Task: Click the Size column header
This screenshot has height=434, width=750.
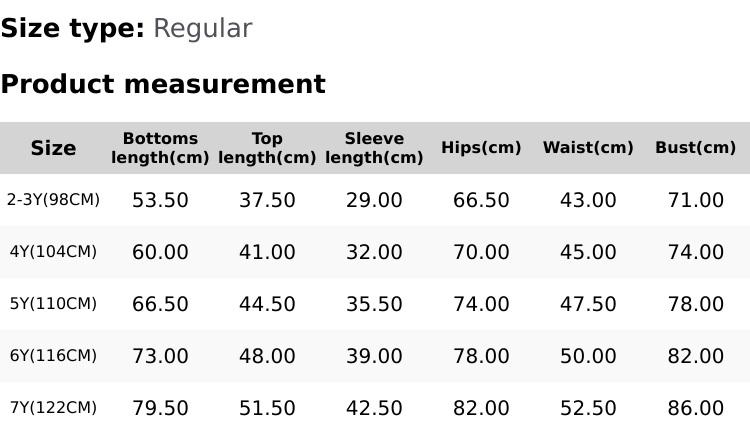Action: click(53, 148)
